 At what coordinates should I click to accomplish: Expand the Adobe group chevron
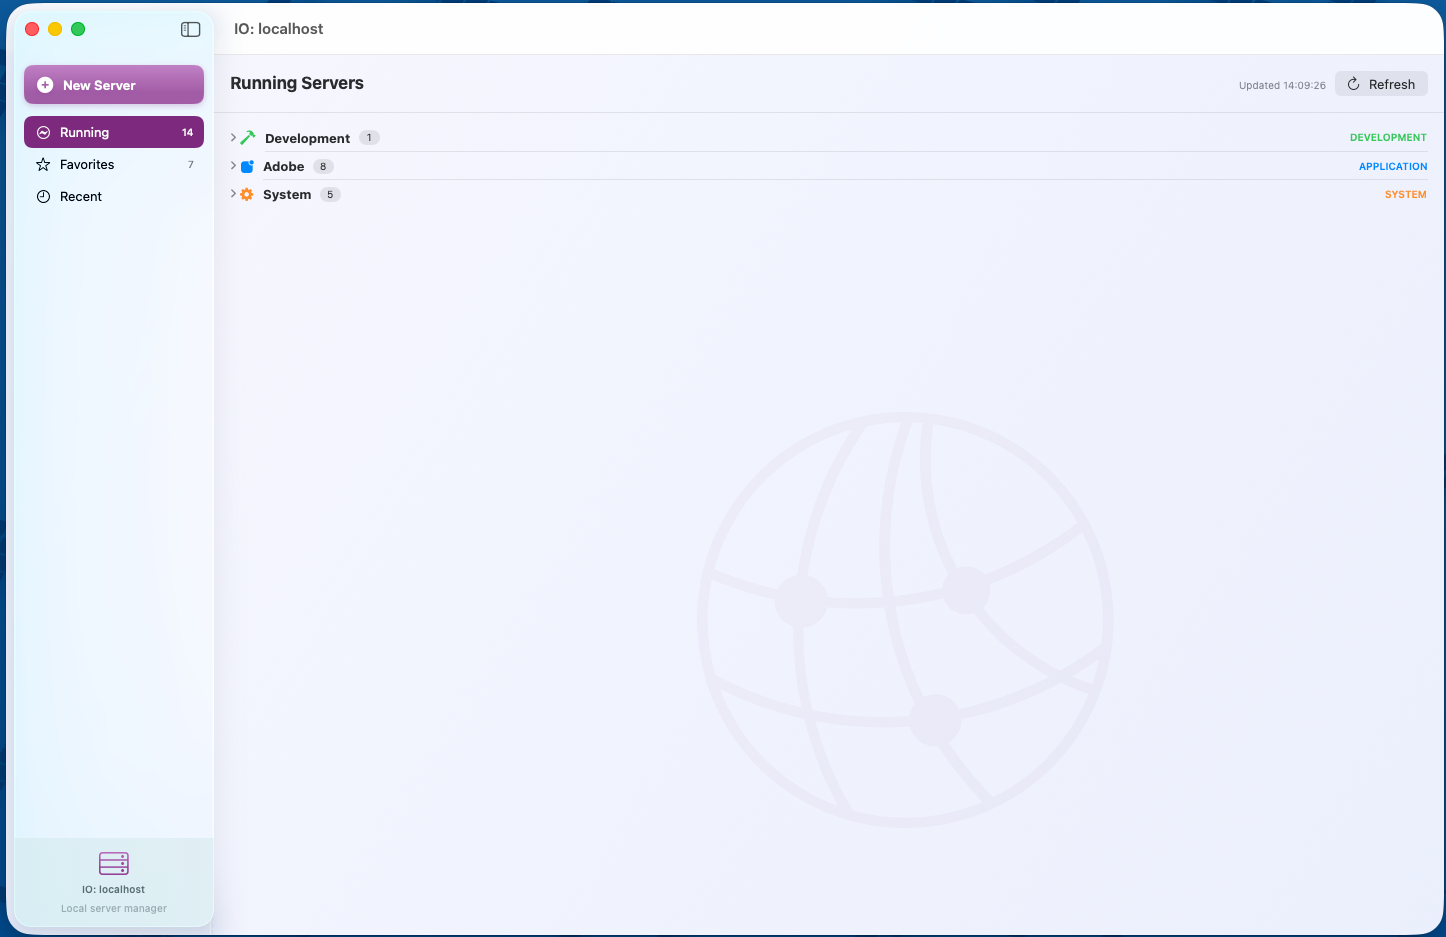[233, 165]
